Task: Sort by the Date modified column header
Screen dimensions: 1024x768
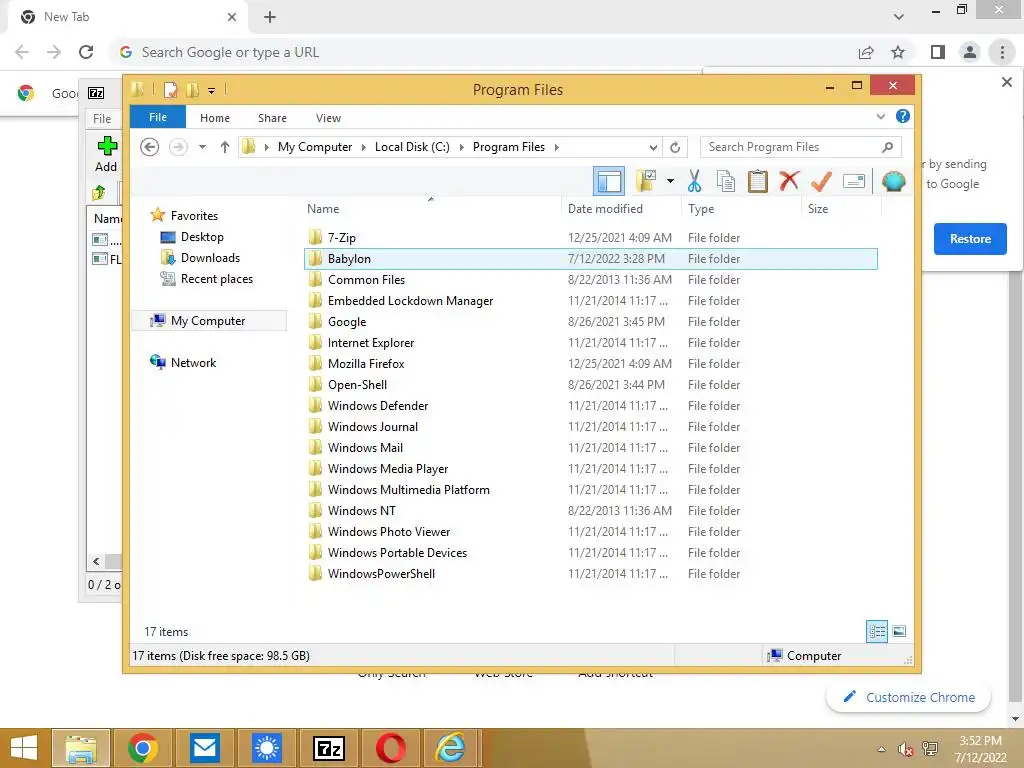Action: pos(620,208)
